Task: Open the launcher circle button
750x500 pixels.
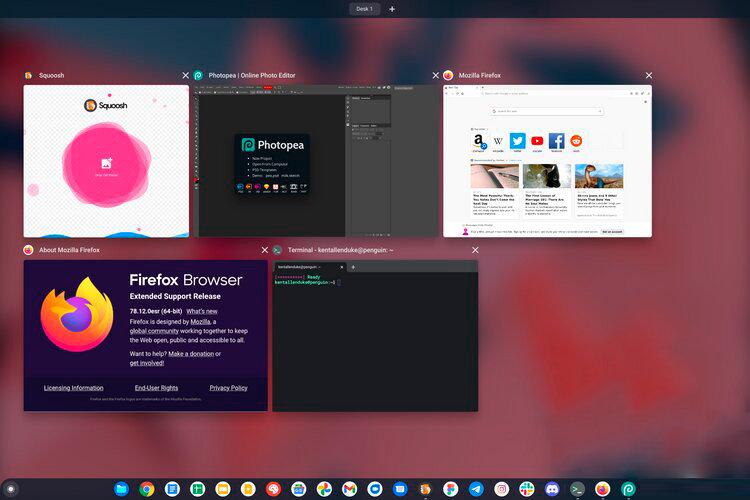Action: point(11,489)
